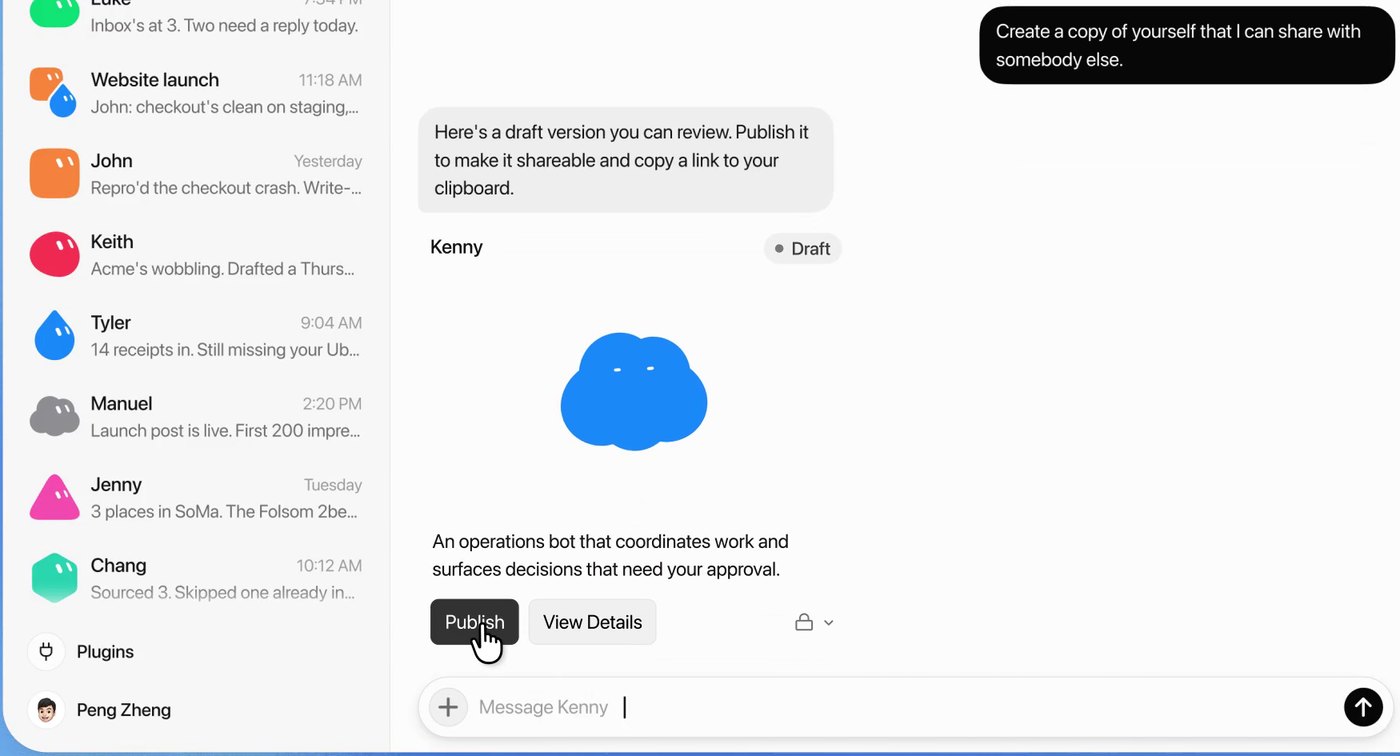Open the Website launch conversation
This screenshot has height=756, width=1400.
[196, 92]
